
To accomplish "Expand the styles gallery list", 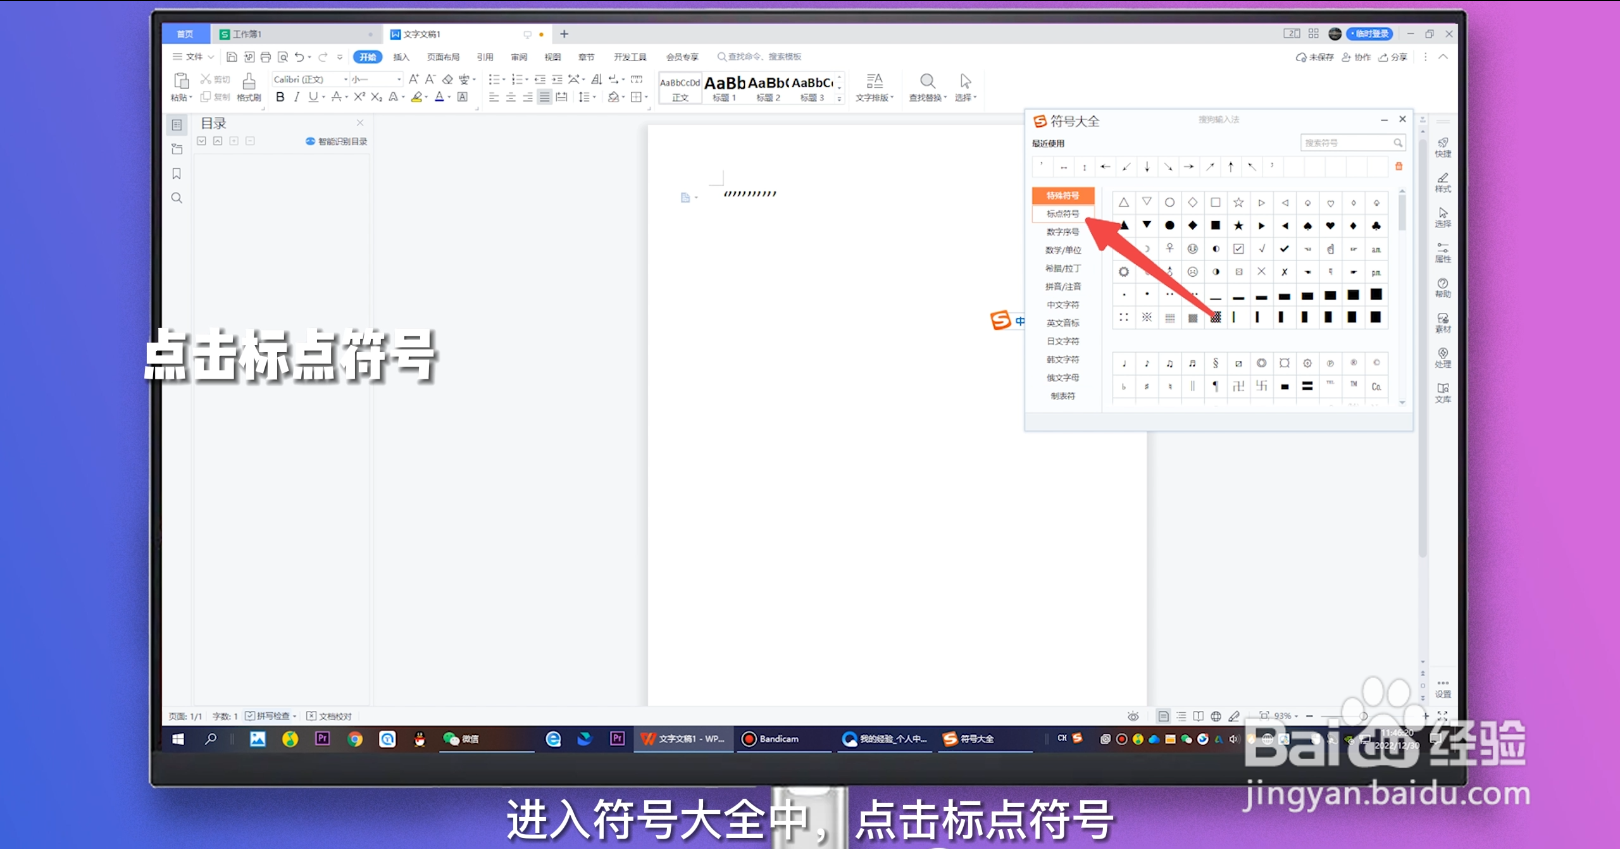I will [x=840, y=98].
